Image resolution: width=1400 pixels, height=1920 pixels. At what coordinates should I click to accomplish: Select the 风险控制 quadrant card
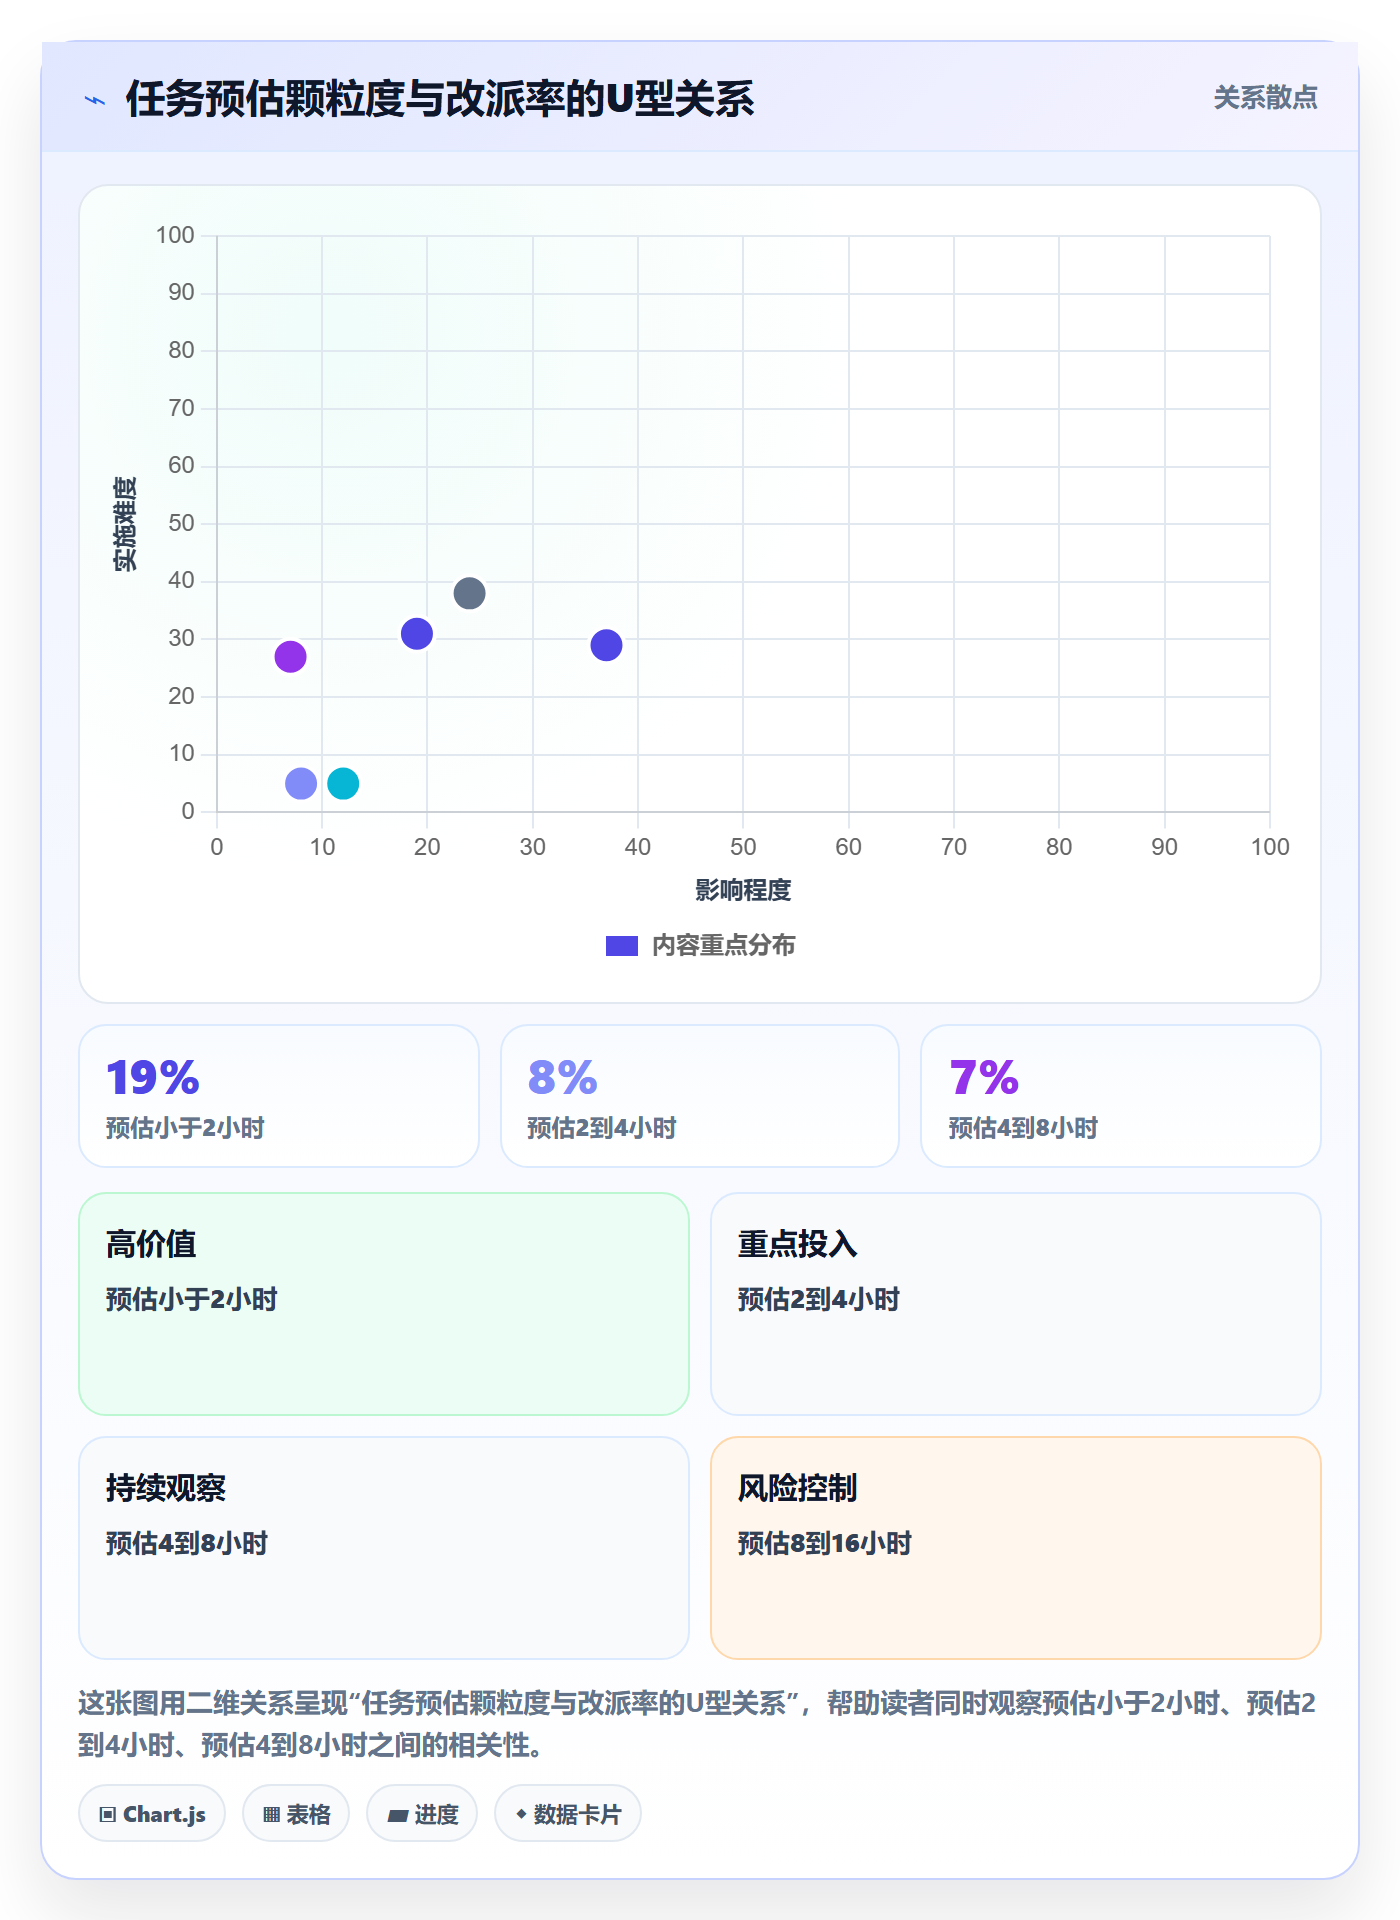(x=1016, y=1548)
